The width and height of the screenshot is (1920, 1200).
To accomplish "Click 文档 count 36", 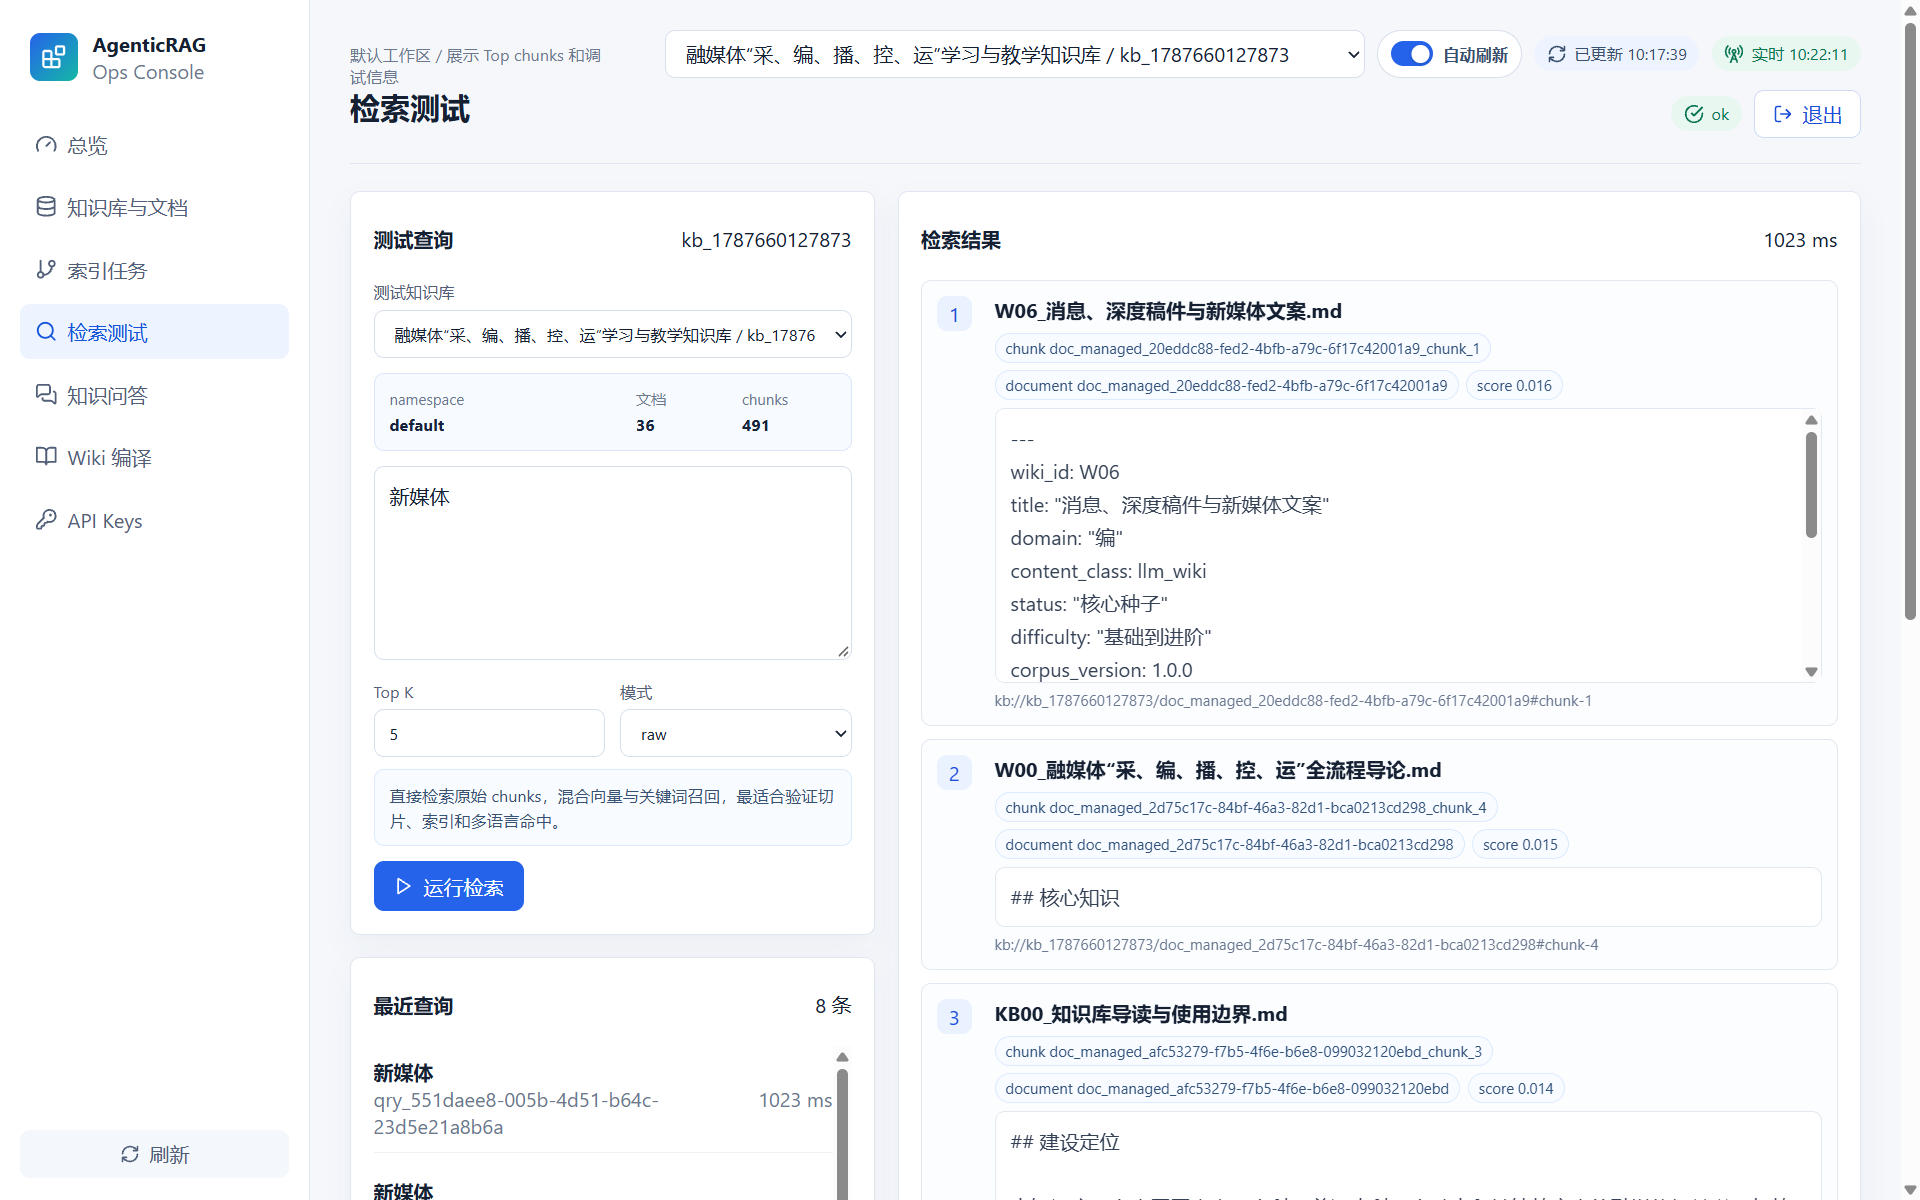I will pos(645,425).
